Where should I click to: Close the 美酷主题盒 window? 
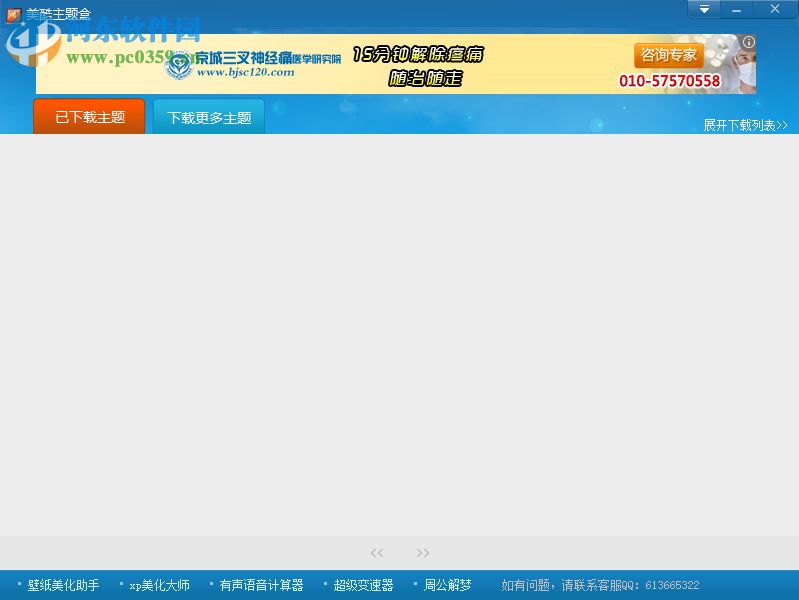[775, 9]
